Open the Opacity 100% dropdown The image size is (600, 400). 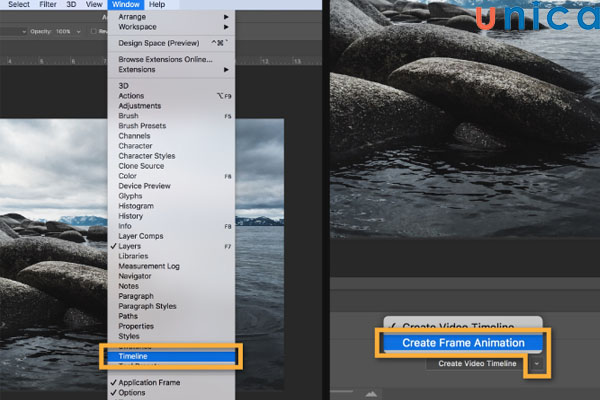coord(78,32)
